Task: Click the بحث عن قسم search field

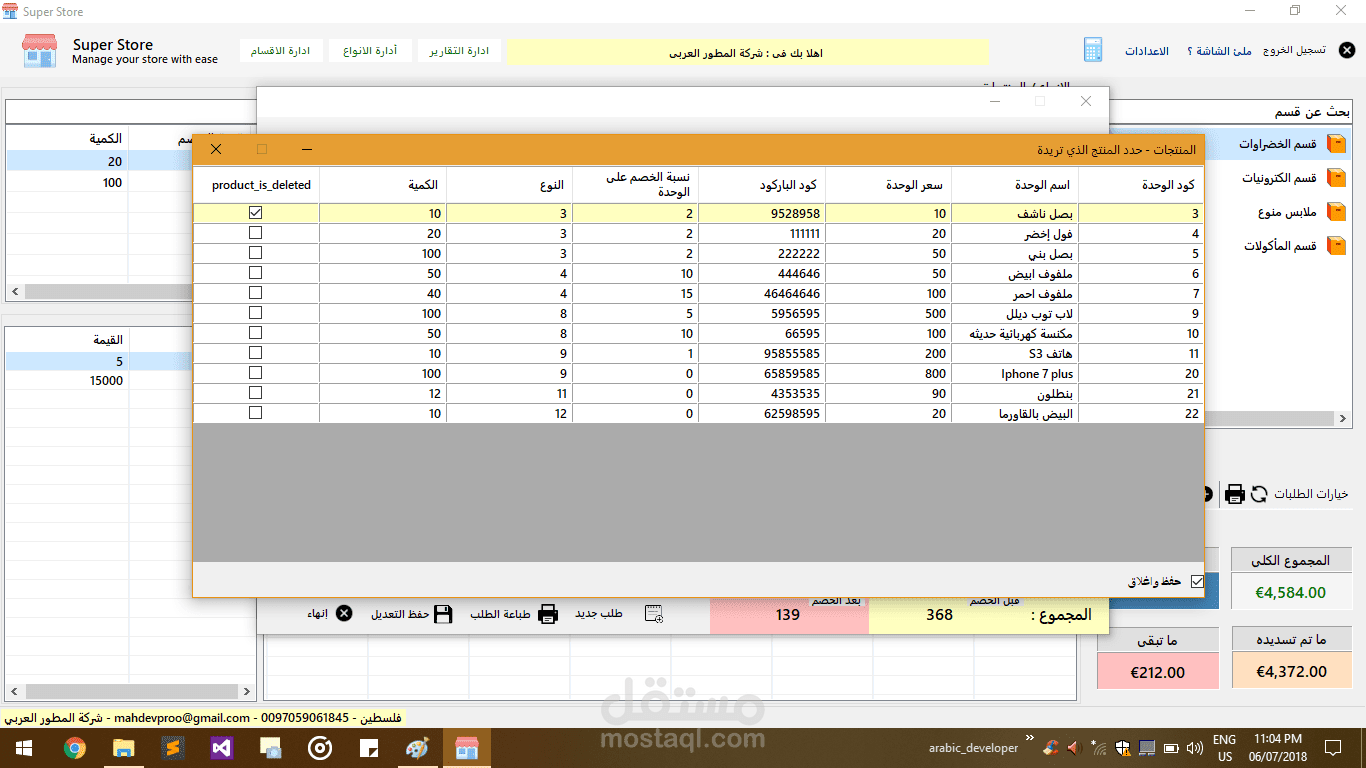Action: (1231, 111)
